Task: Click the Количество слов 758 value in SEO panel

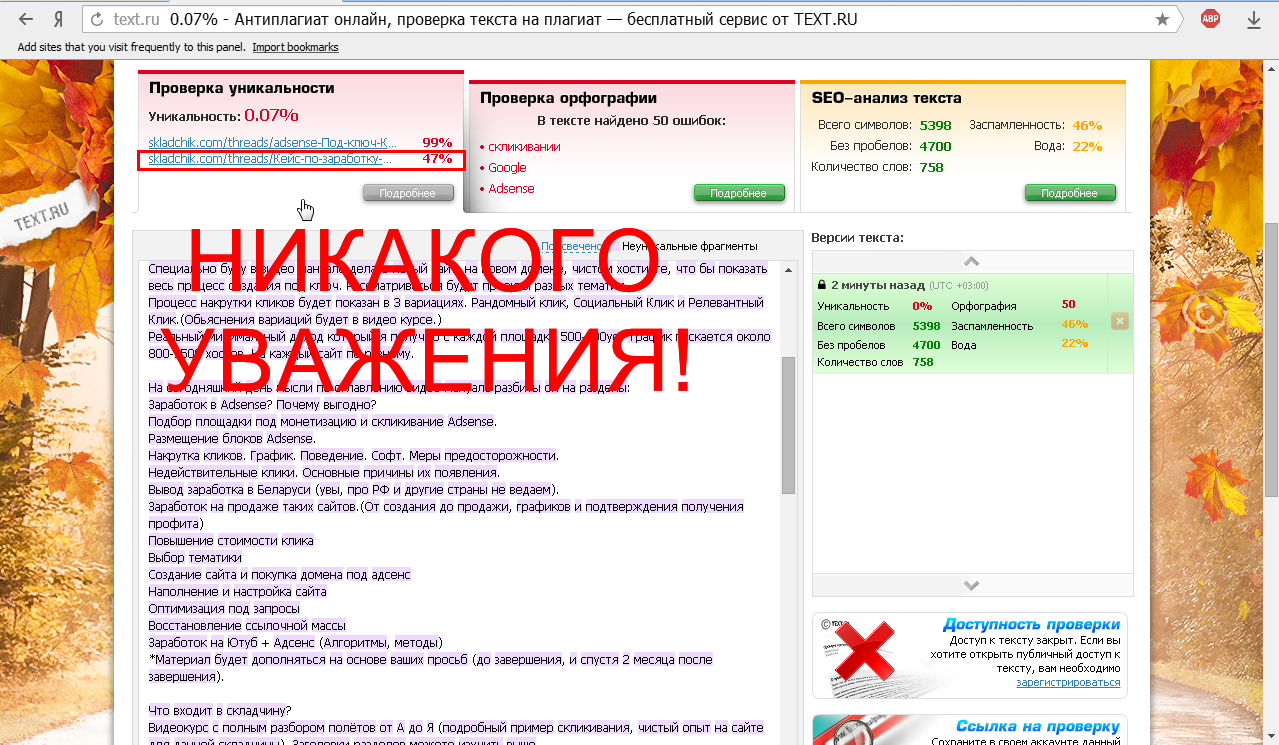Action: tap(931, 167)
